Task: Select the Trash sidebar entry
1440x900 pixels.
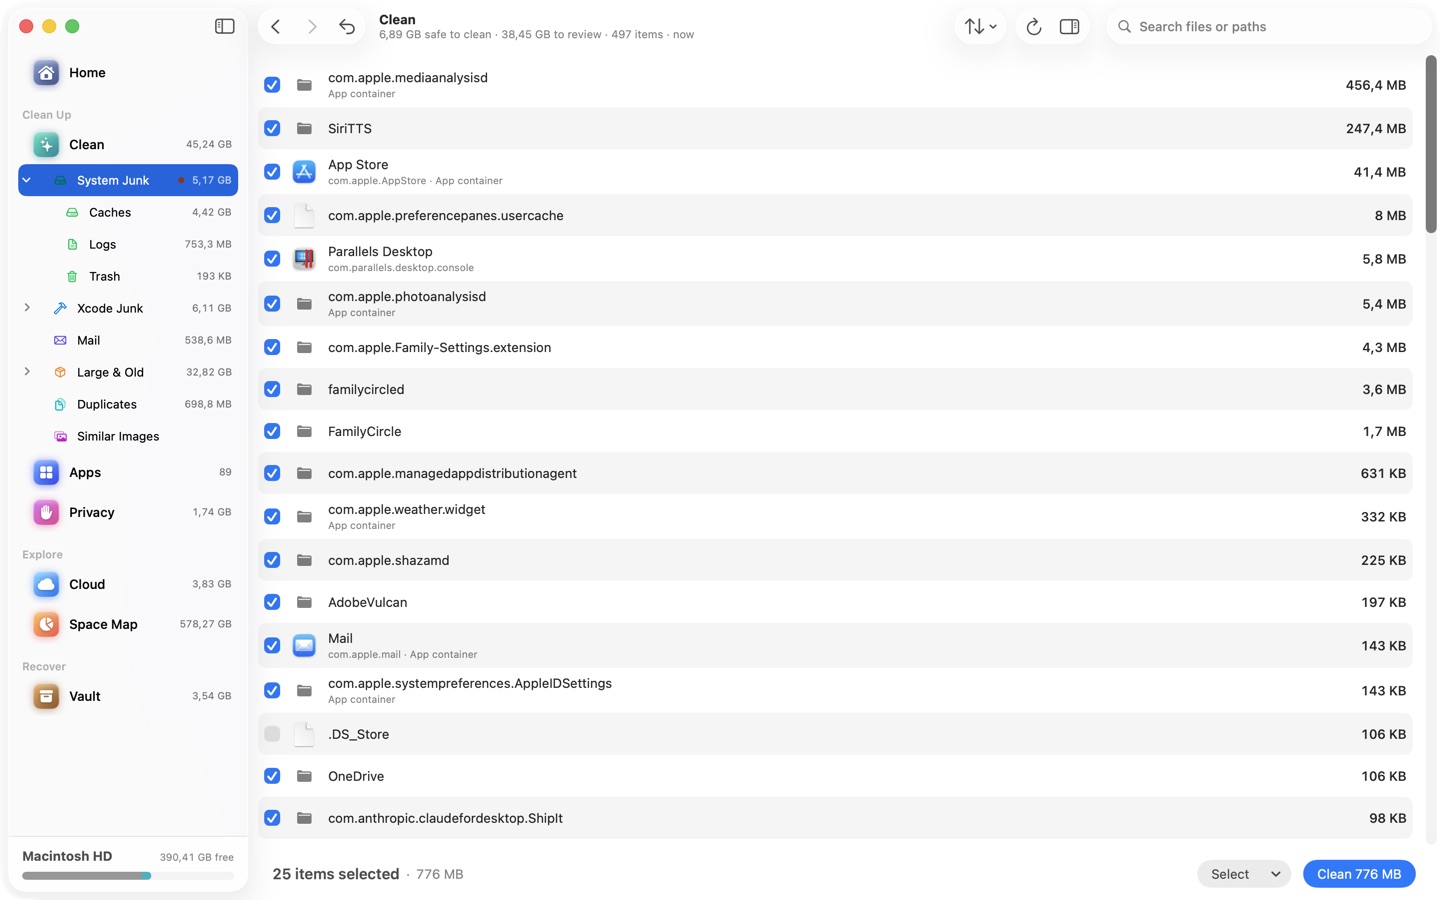Action: point(128,276)
